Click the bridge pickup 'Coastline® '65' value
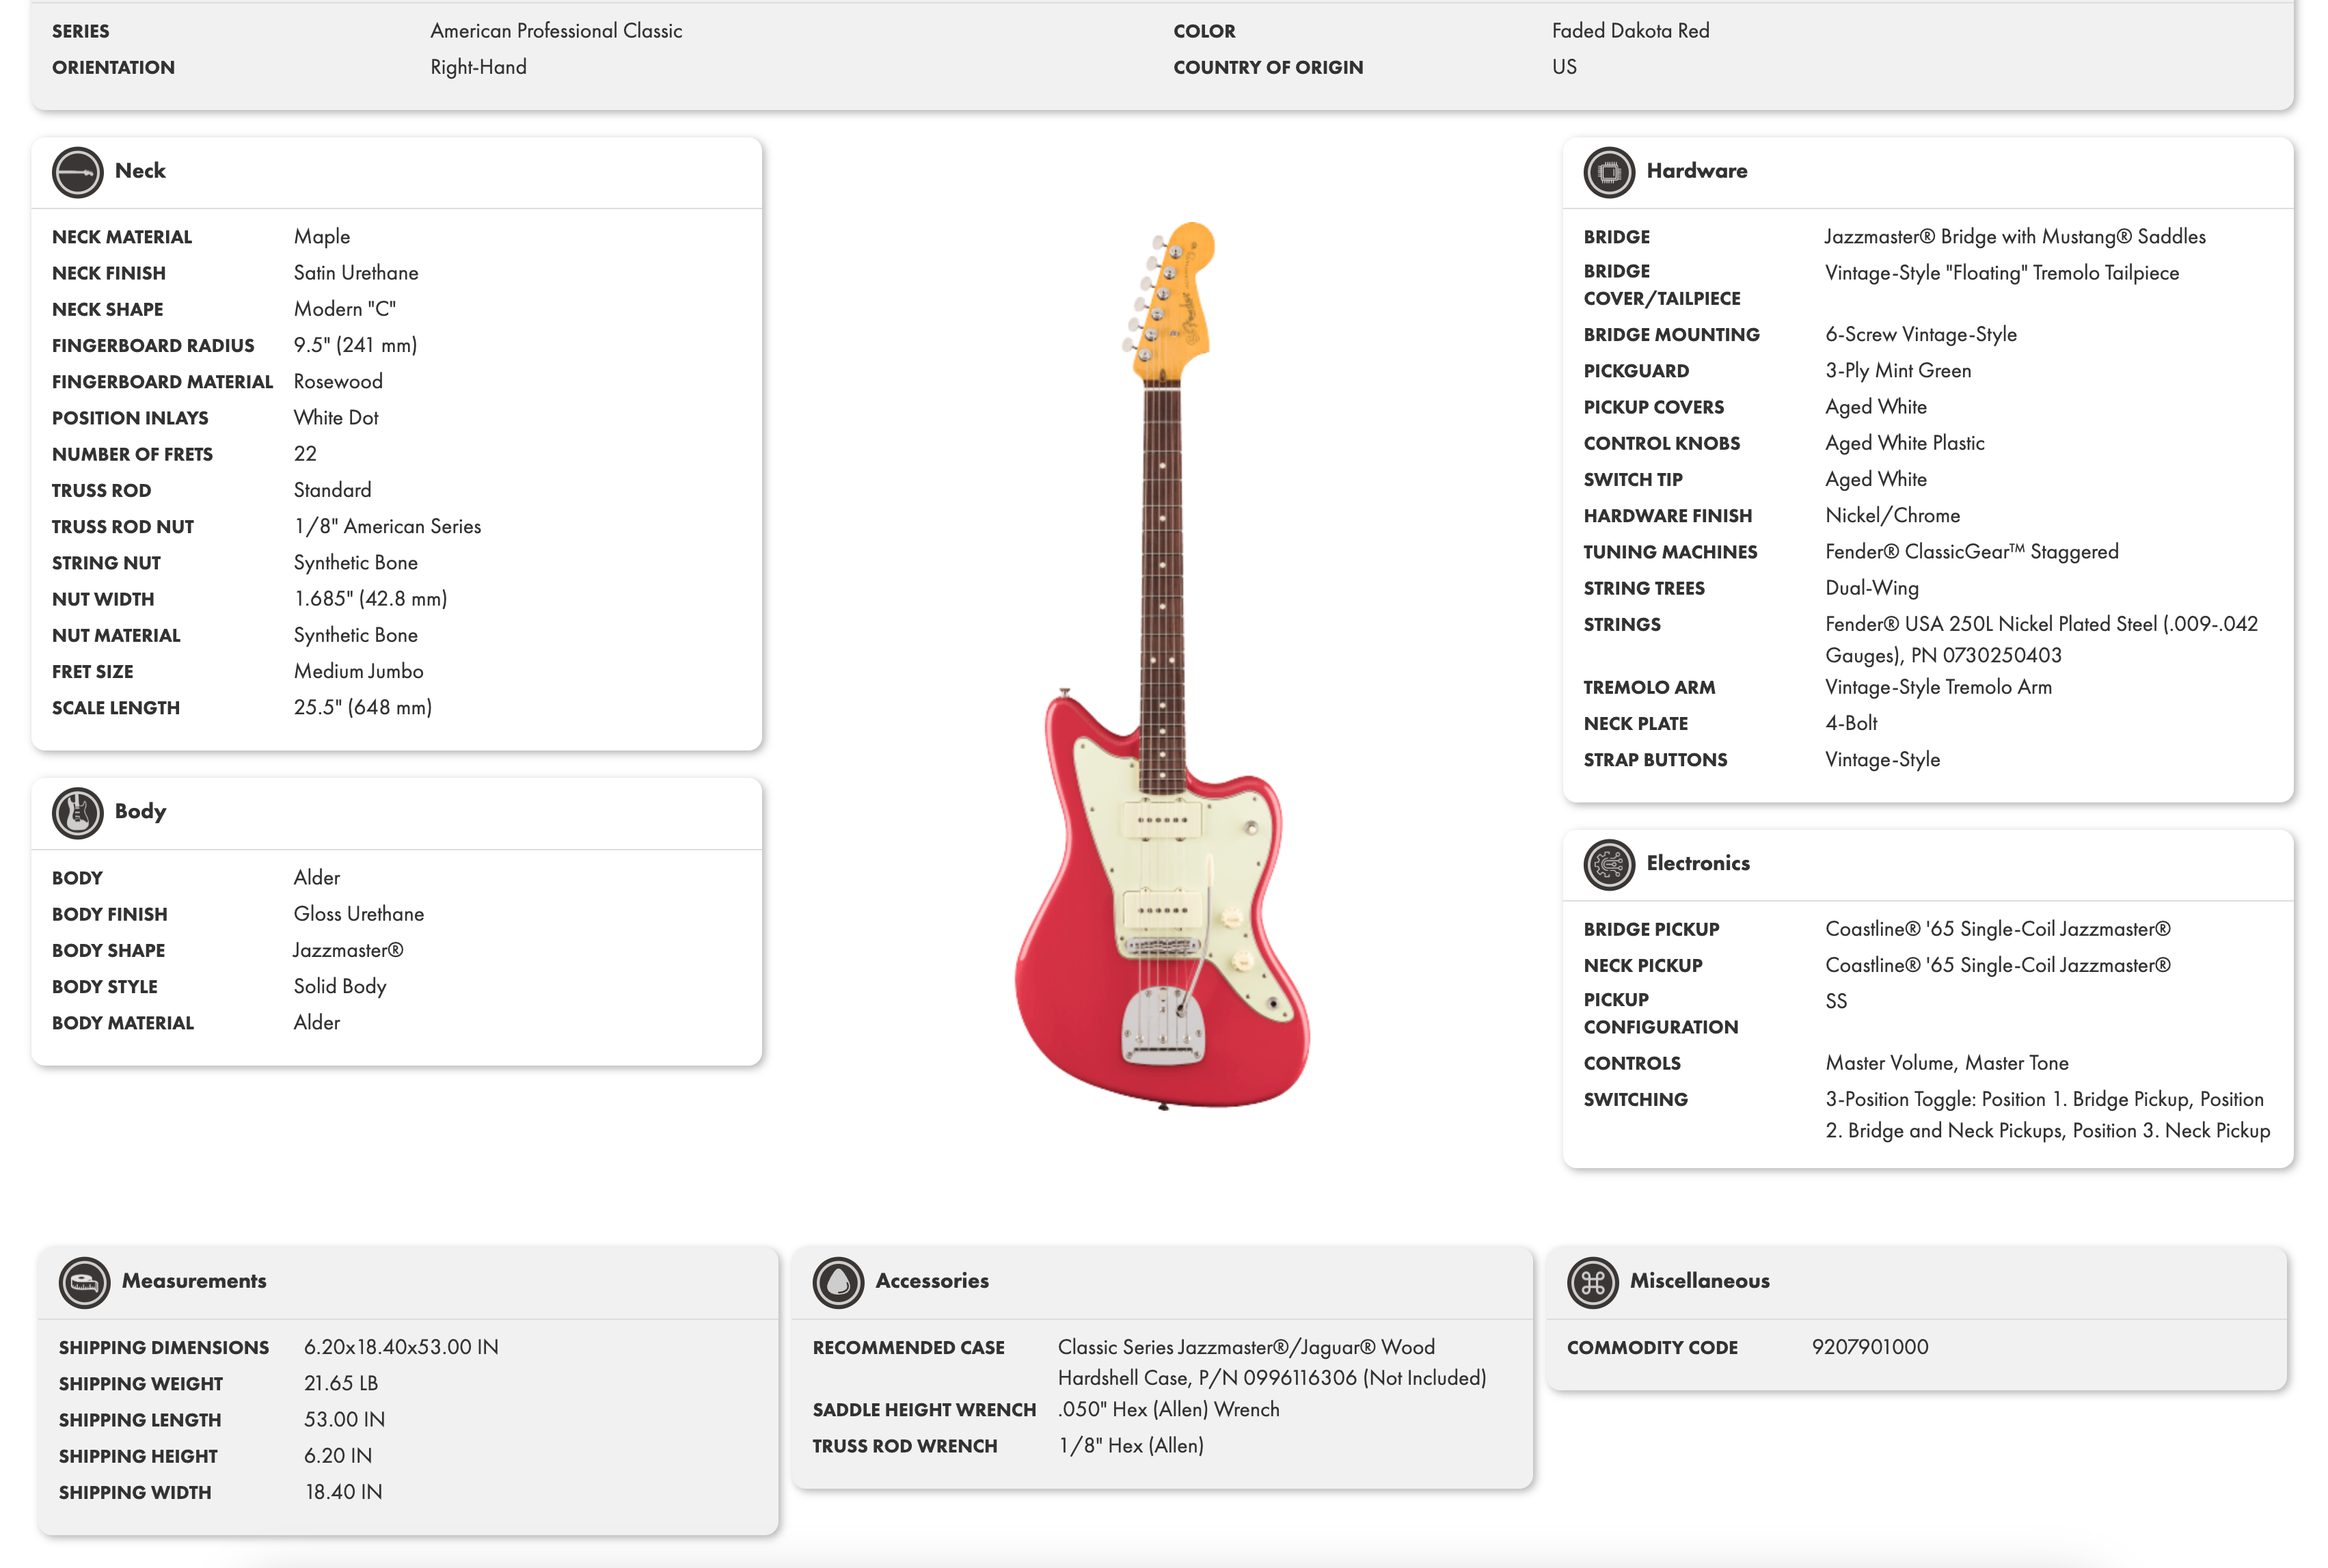Image resolution: width=2328 pixels, height=1568 pixels. [x=1997, y=929]
